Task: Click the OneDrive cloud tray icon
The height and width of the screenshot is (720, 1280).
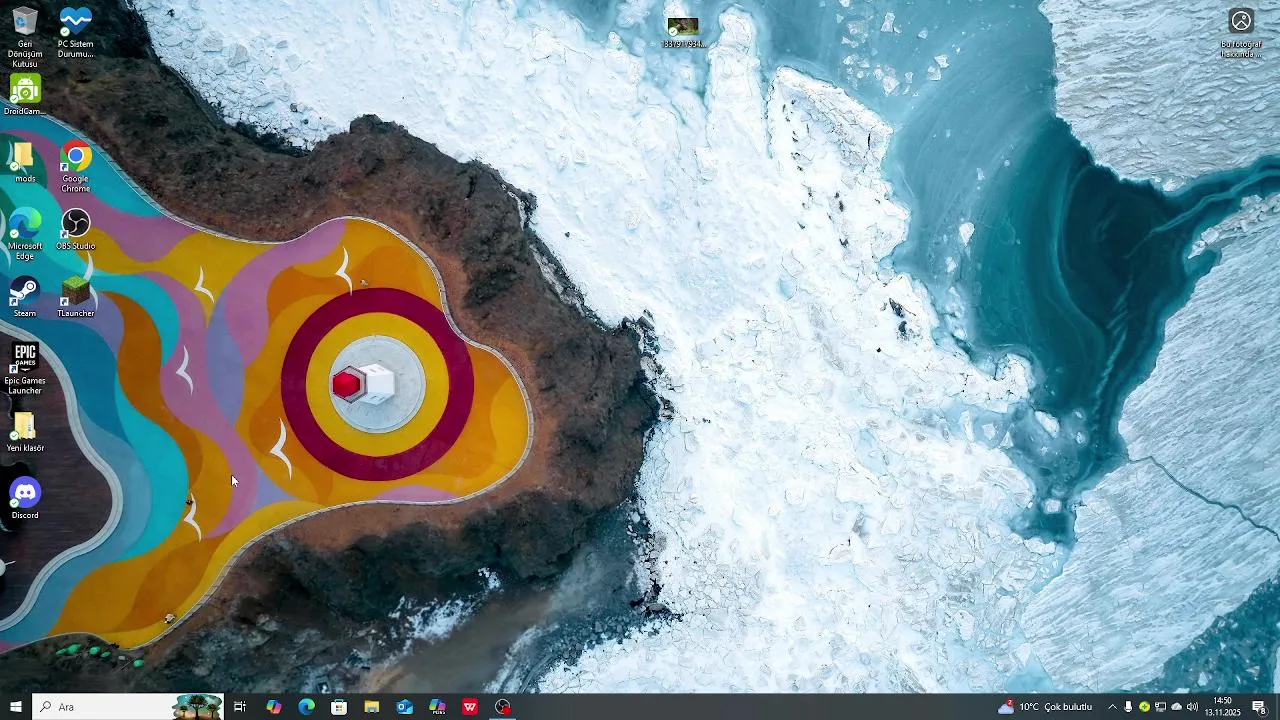Action: tap(1176, 707)
